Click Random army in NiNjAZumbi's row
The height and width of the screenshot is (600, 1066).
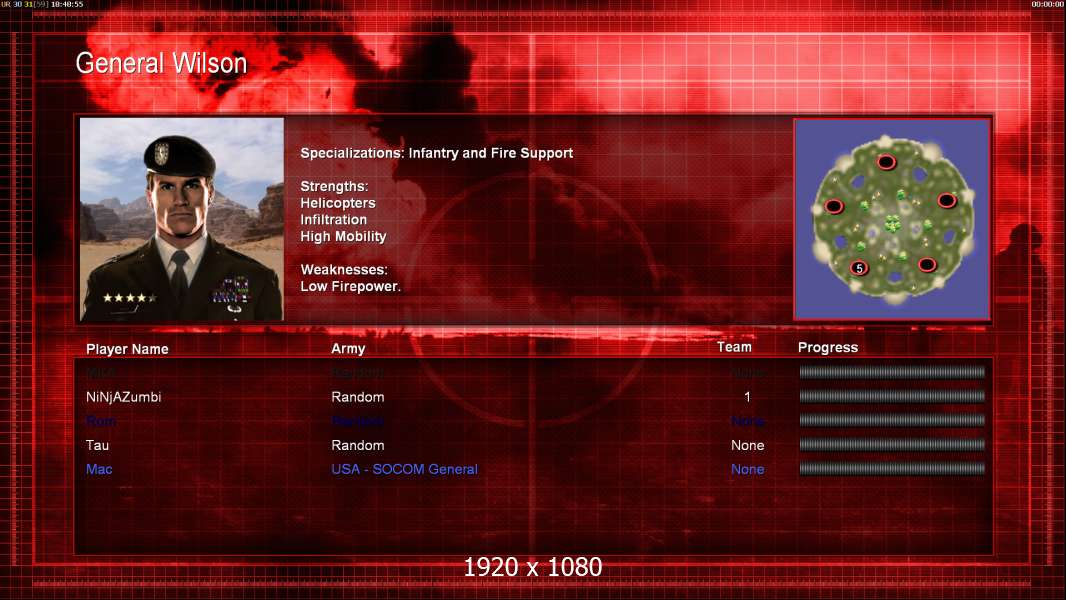[x=358, y=397]
